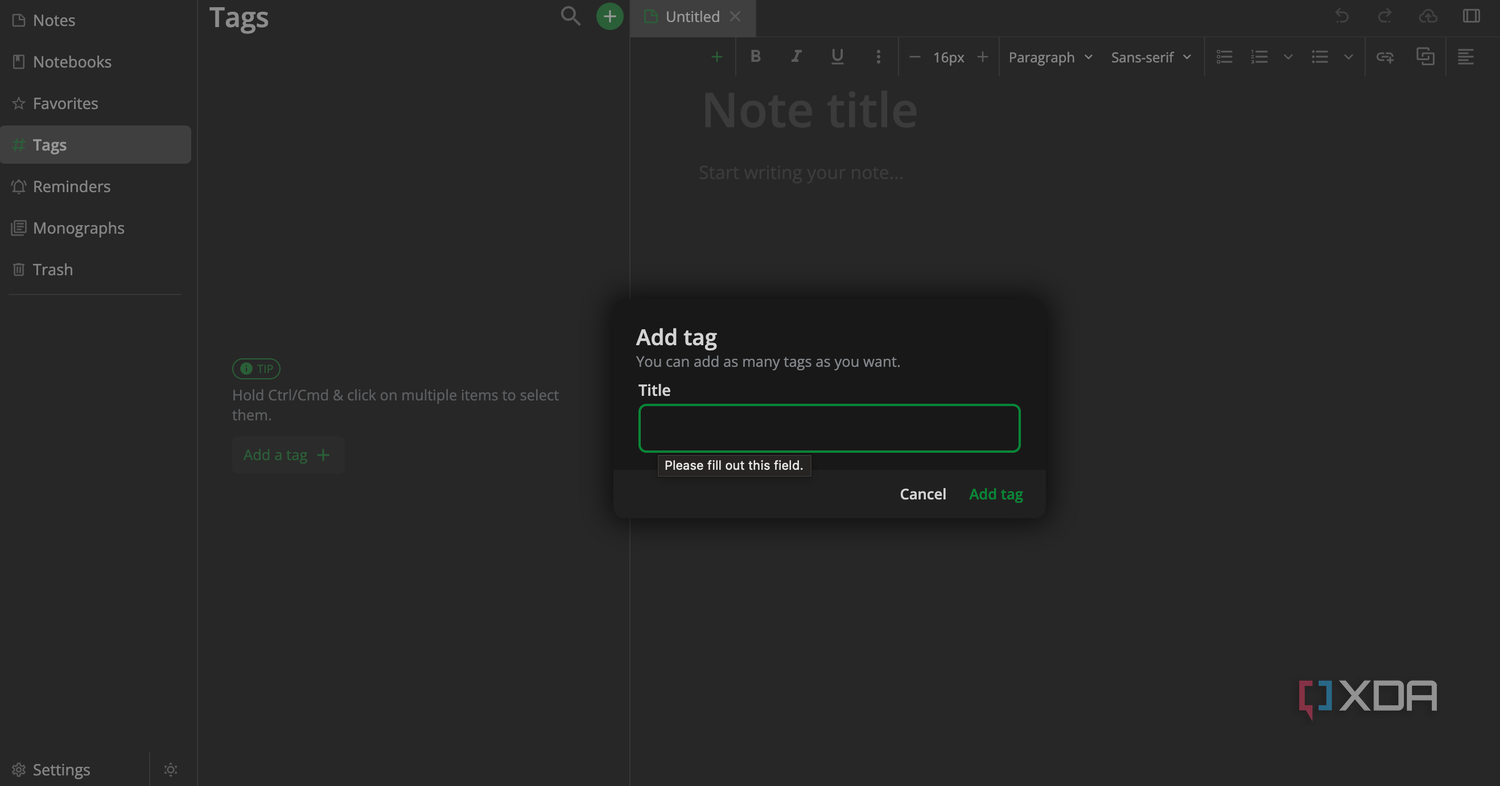Open text alignment options

(x=1466, y=57)
